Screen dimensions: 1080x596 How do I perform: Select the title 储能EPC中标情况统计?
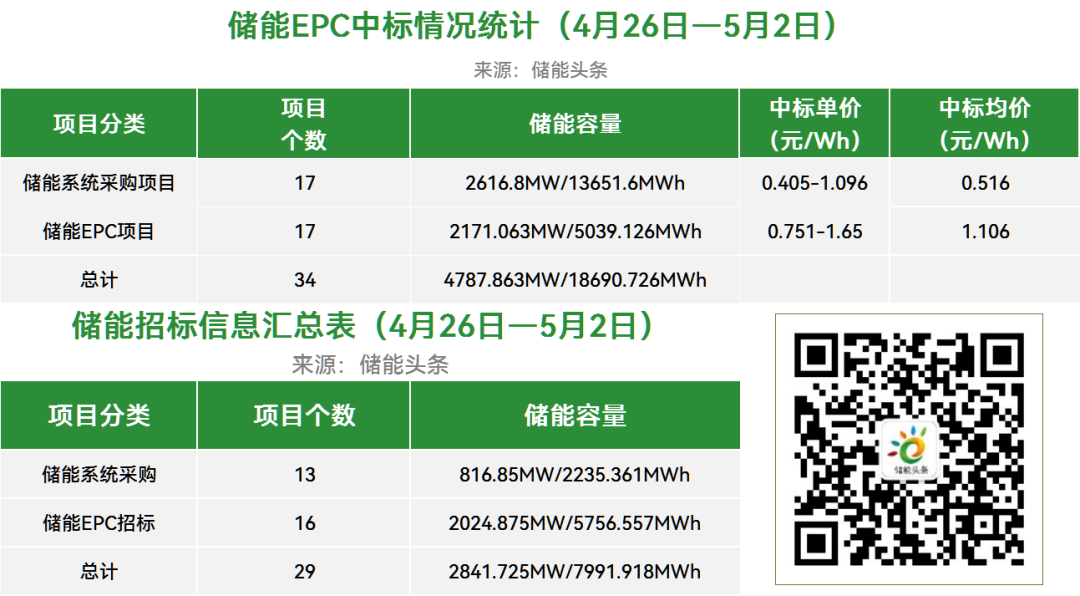533,26
